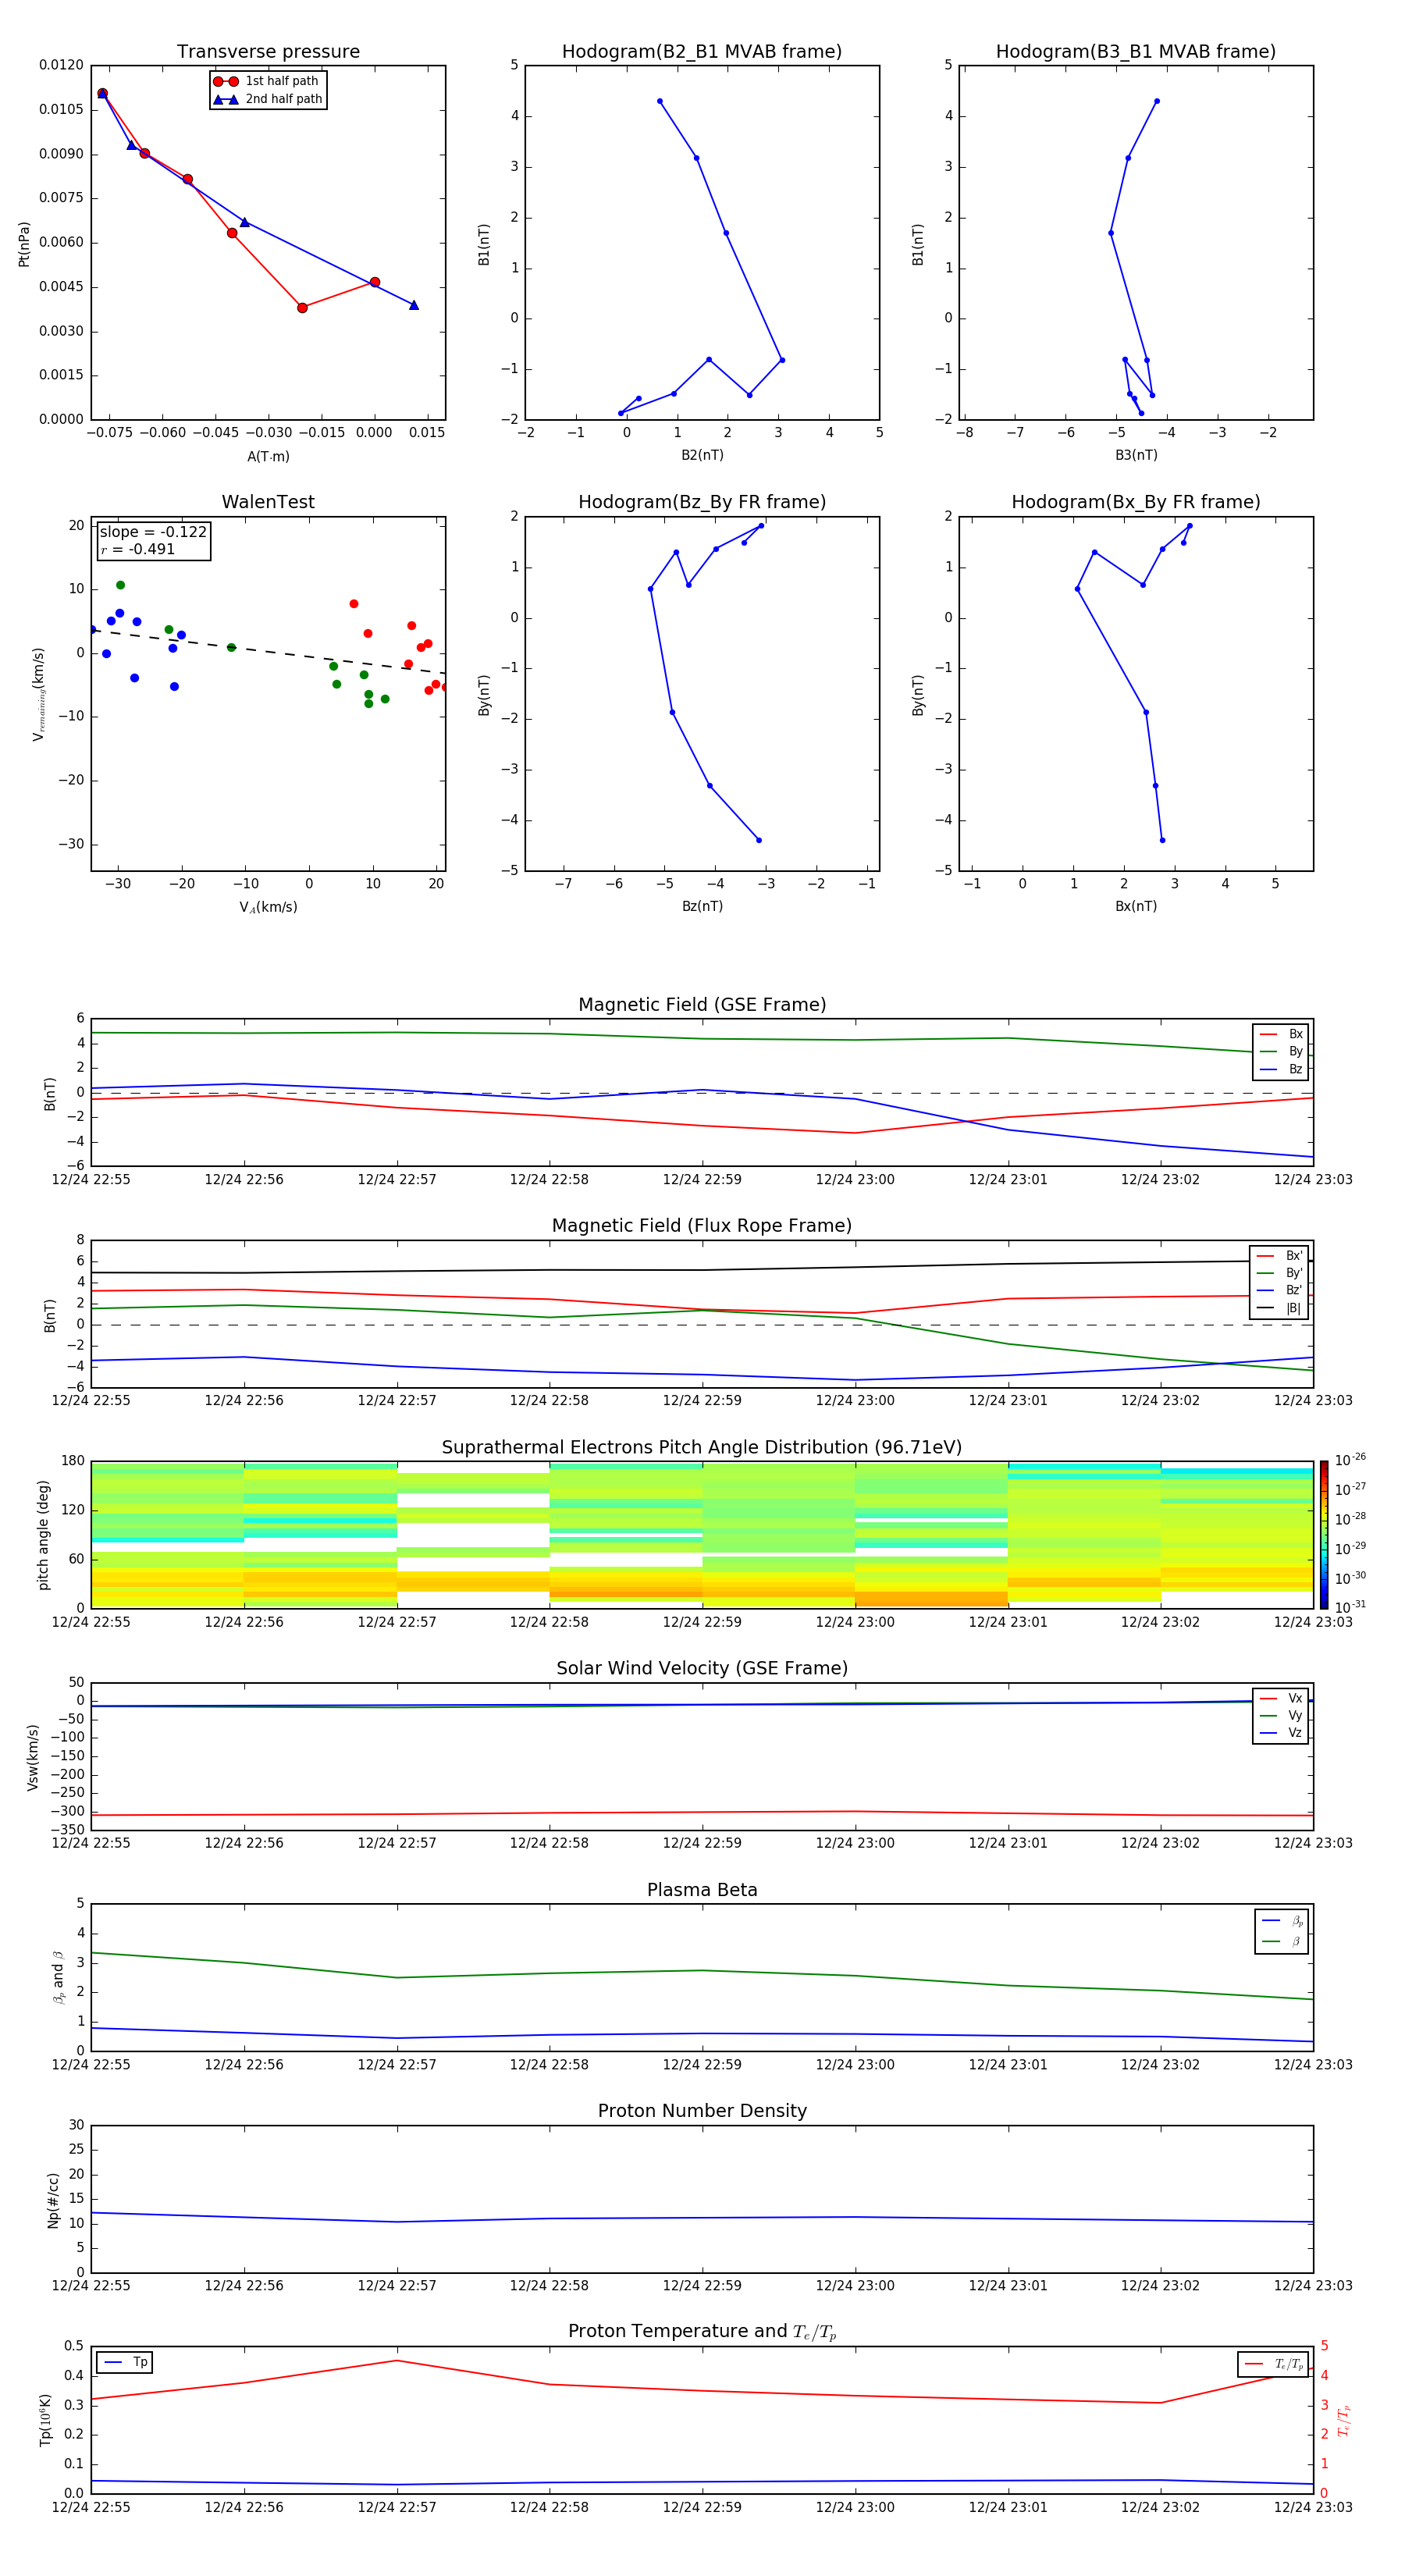Click the "0.0120" tick label on Transverse pressure
This screenshot has width=1405, height=2576.
[x=61, y=65]
